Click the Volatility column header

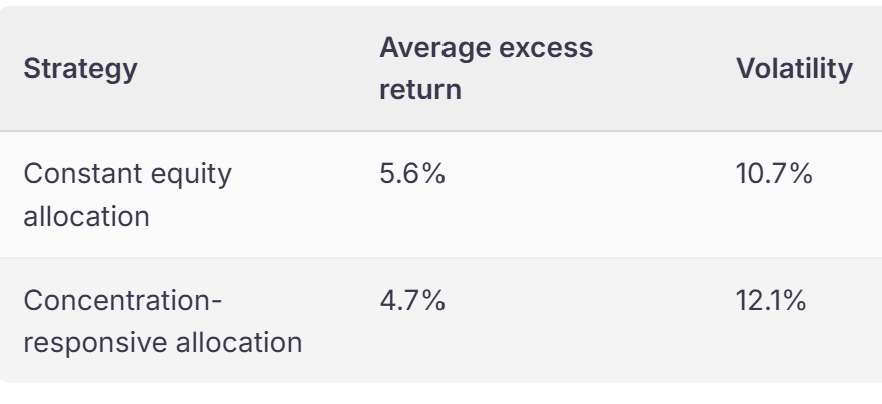pos(794,69)
